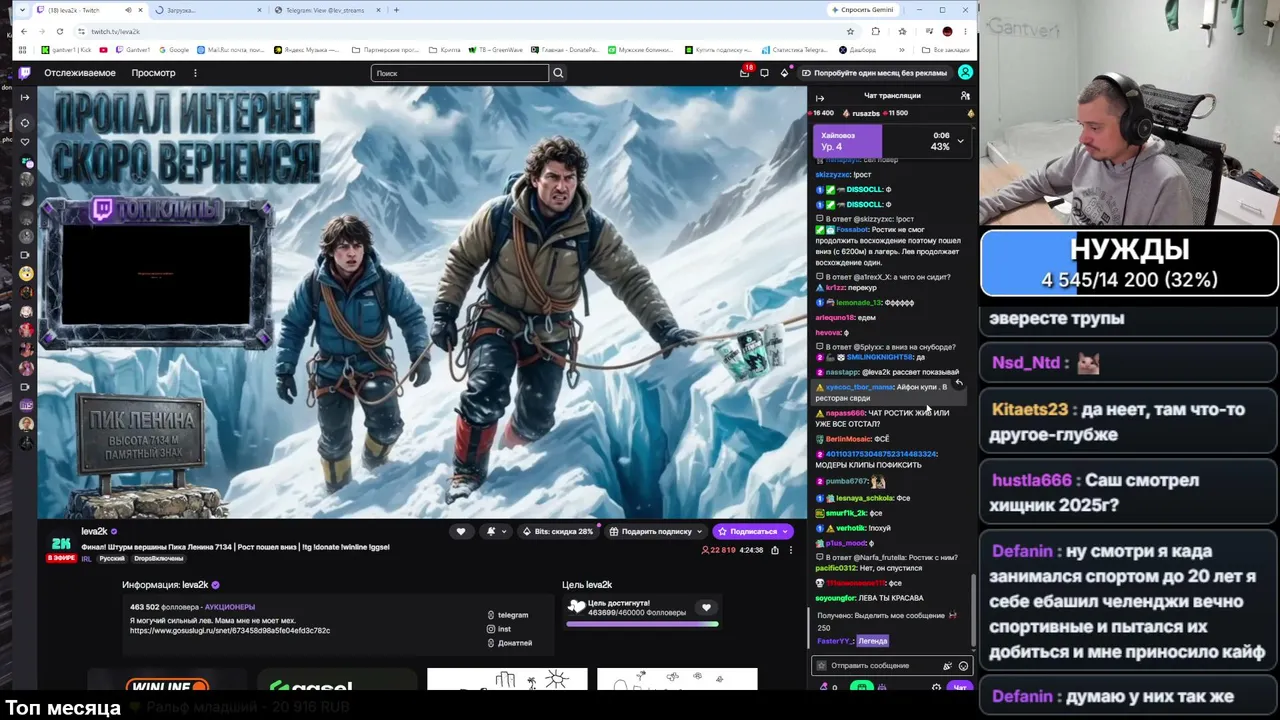
Task: Click Спросить Gemini button
Action: pyautogui.click(x=862, y=10)
